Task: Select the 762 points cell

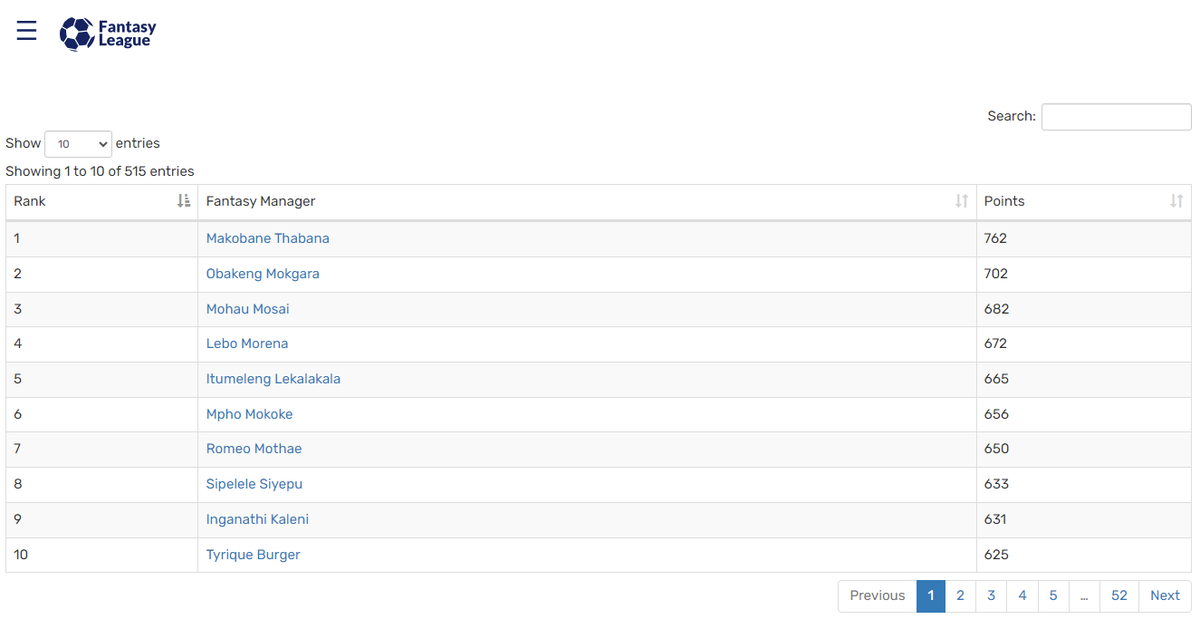Action: 1084,238
